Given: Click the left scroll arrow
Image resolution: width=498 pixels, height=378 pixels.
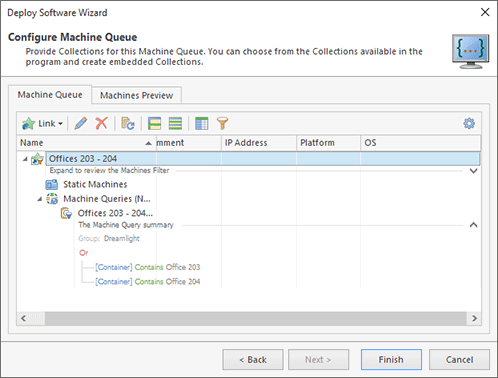Looking at the screenshot, I should (x=23, y=318).
